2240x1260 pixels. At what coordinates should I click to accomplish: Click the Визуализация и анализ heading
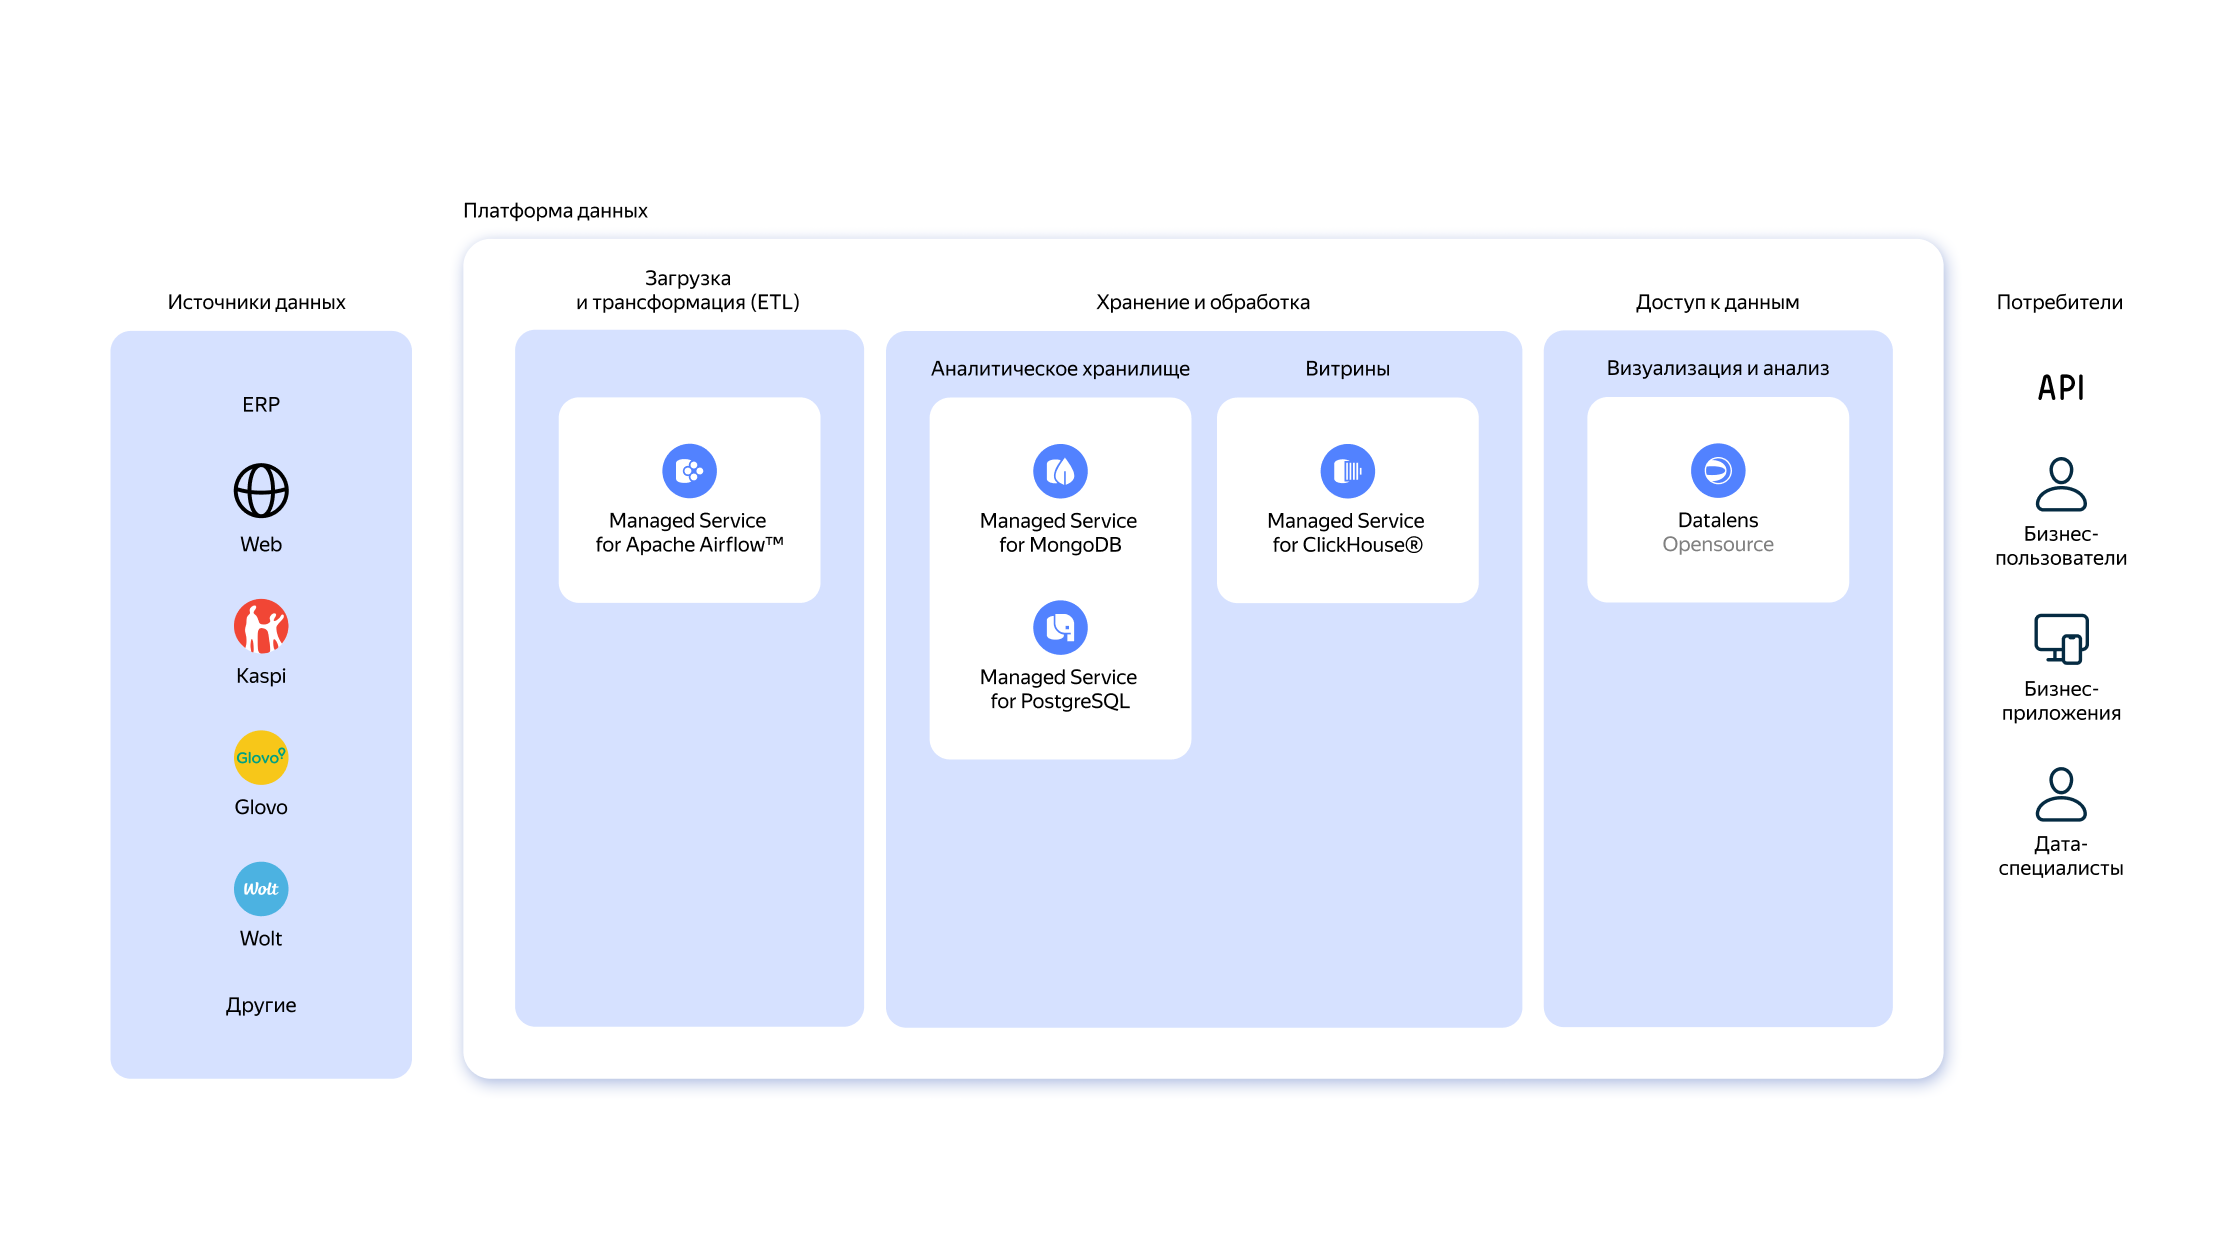point(1717,368)
